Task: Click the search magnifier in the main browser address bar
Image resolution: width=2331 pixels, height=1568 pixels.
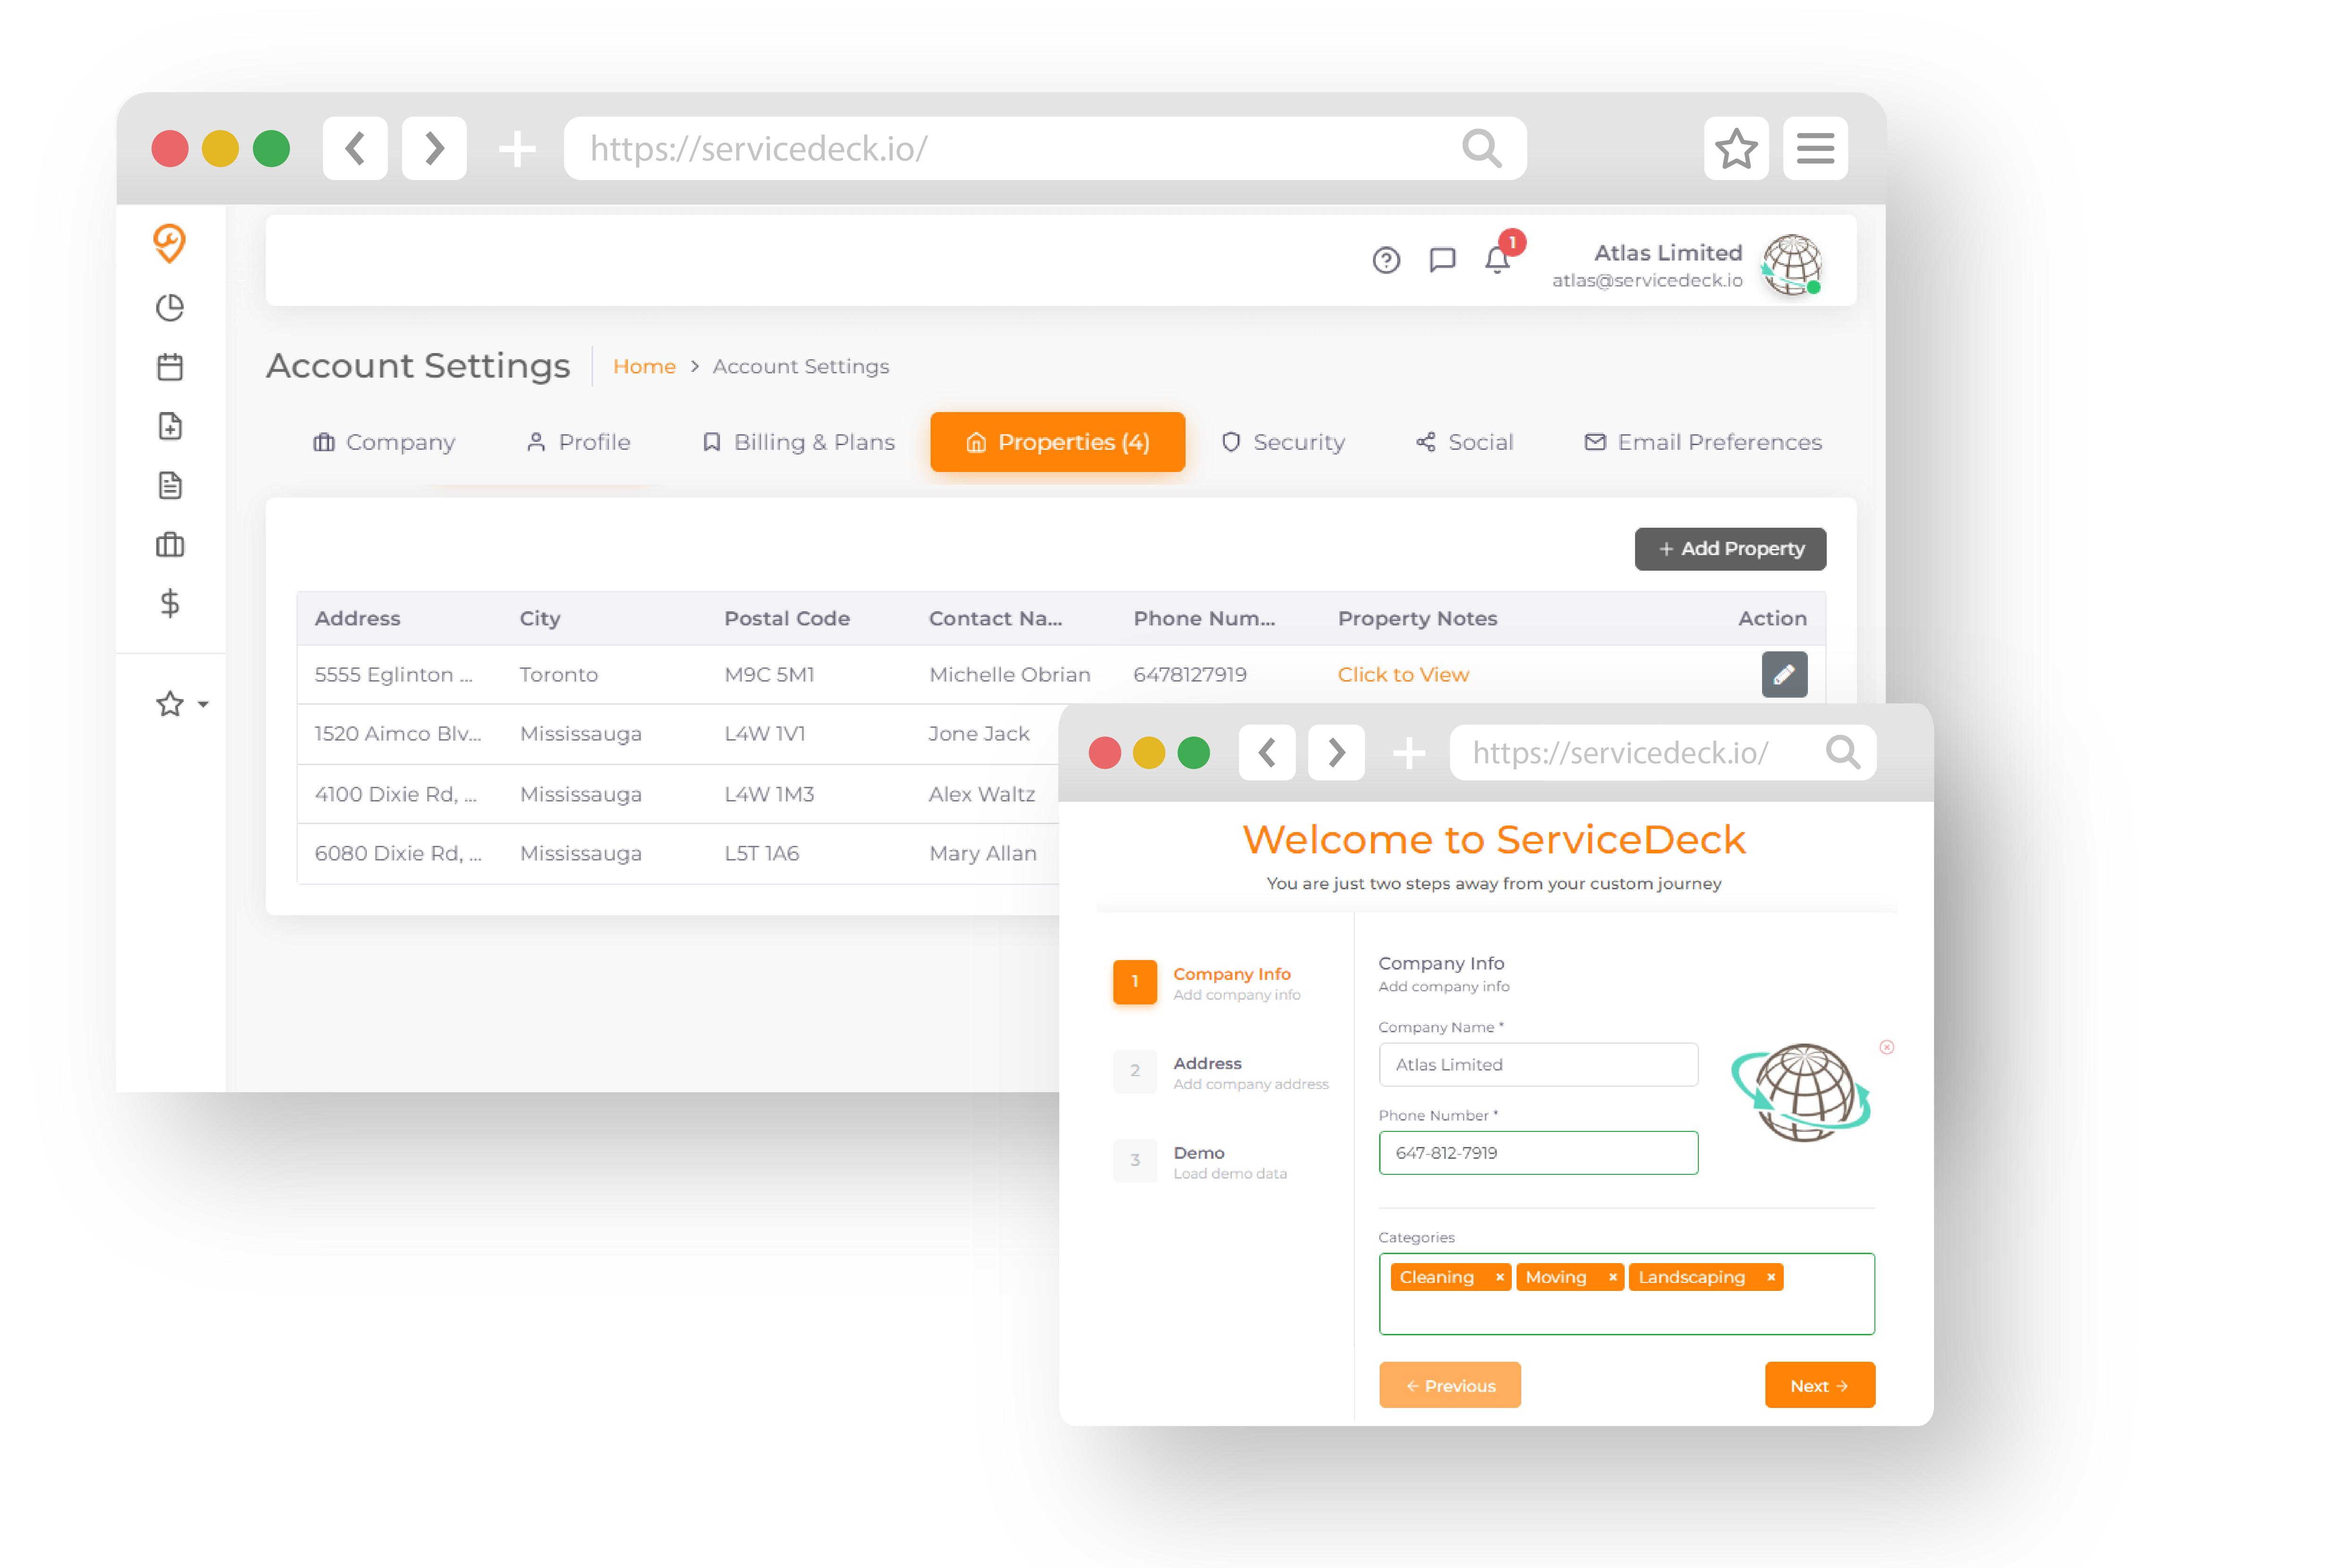Action: 1481,149
